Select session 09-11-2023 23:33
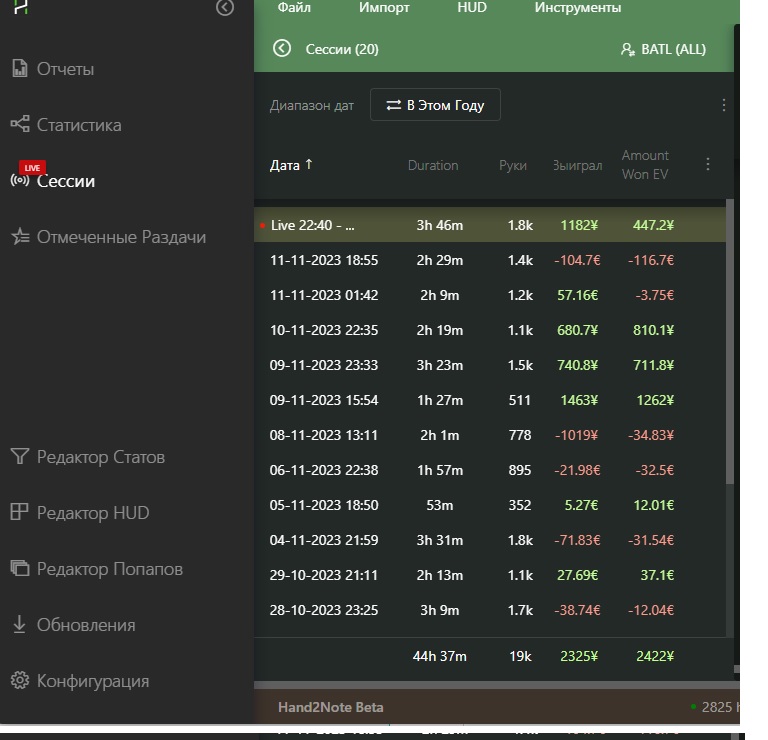Image resolution: width=768 pixels, height=740 pixels. [490, 365]
